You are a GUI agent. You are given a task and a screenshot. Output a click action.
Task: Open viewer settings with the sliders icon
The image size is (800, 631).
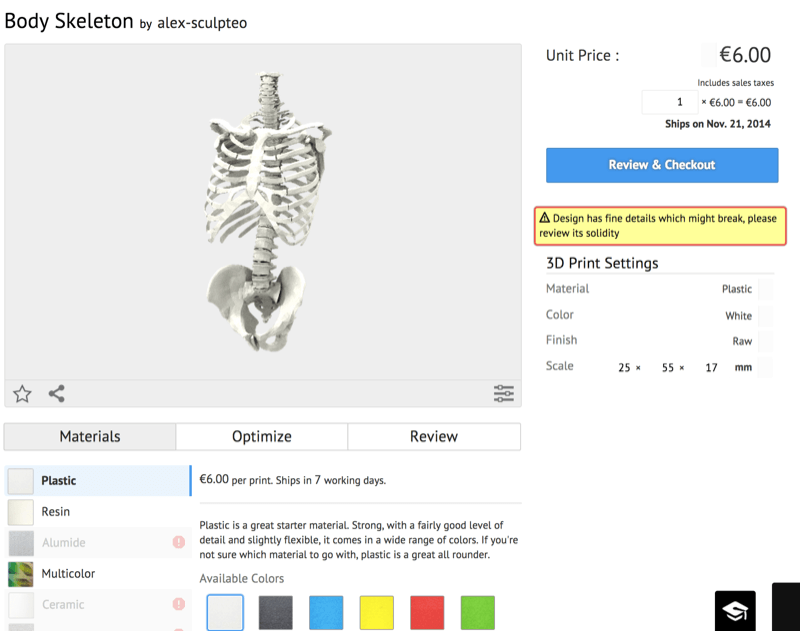coord(504,394)
